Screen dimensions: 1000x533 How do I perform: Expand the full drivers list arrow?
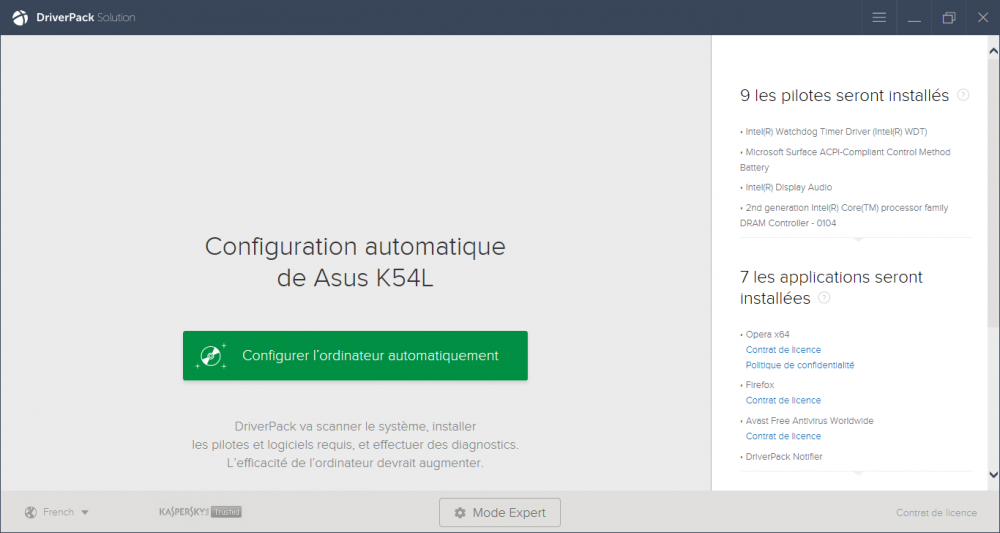858,239
